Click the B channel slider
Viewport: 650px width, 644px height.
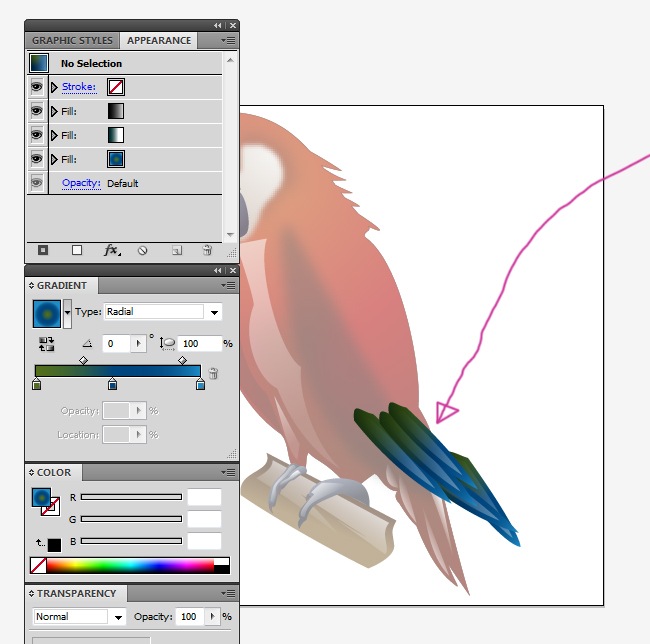[x=131, y=541]
